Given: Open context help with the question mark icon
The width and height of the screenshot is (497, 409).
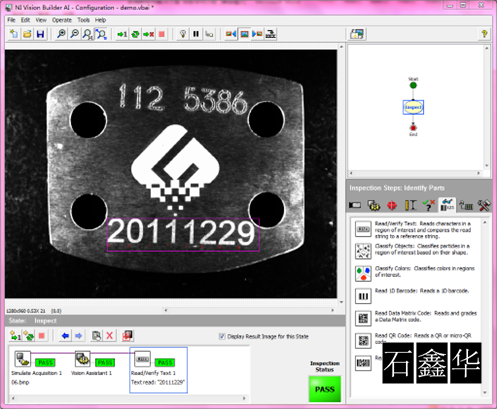Looking at the screenshot, I should [484, 34].
